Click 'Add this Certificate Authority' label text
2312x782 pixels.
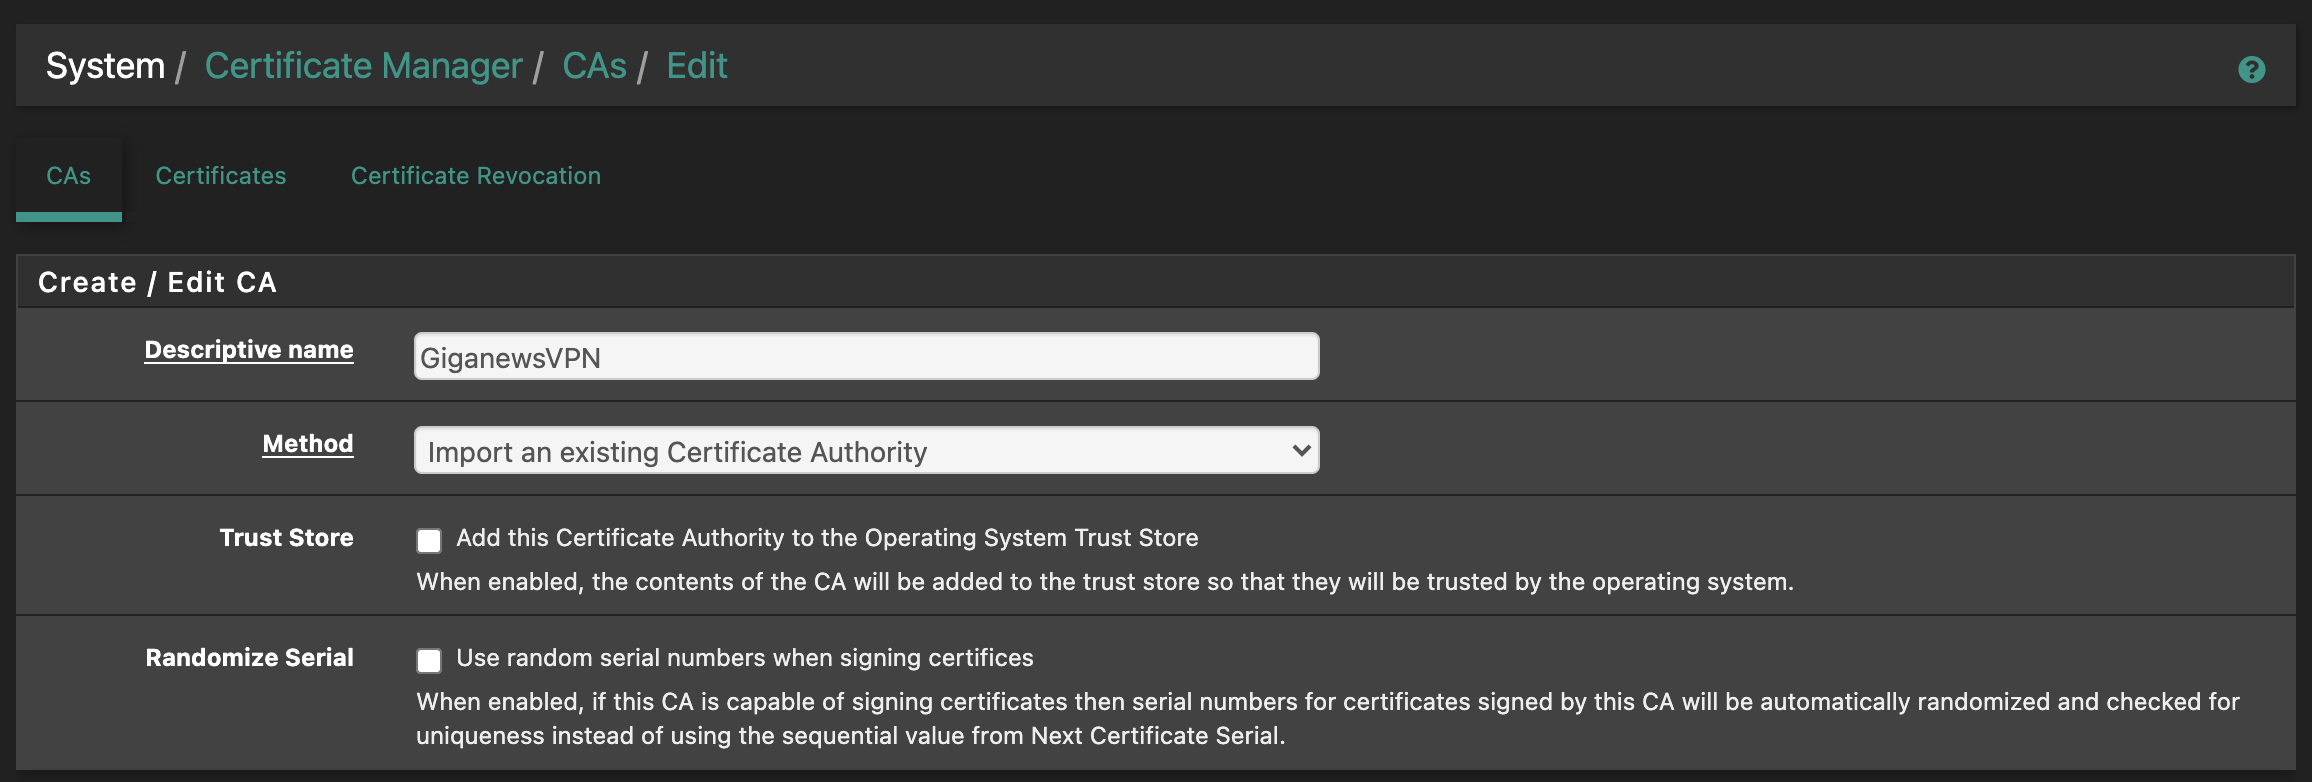click(x=827, y=538)
